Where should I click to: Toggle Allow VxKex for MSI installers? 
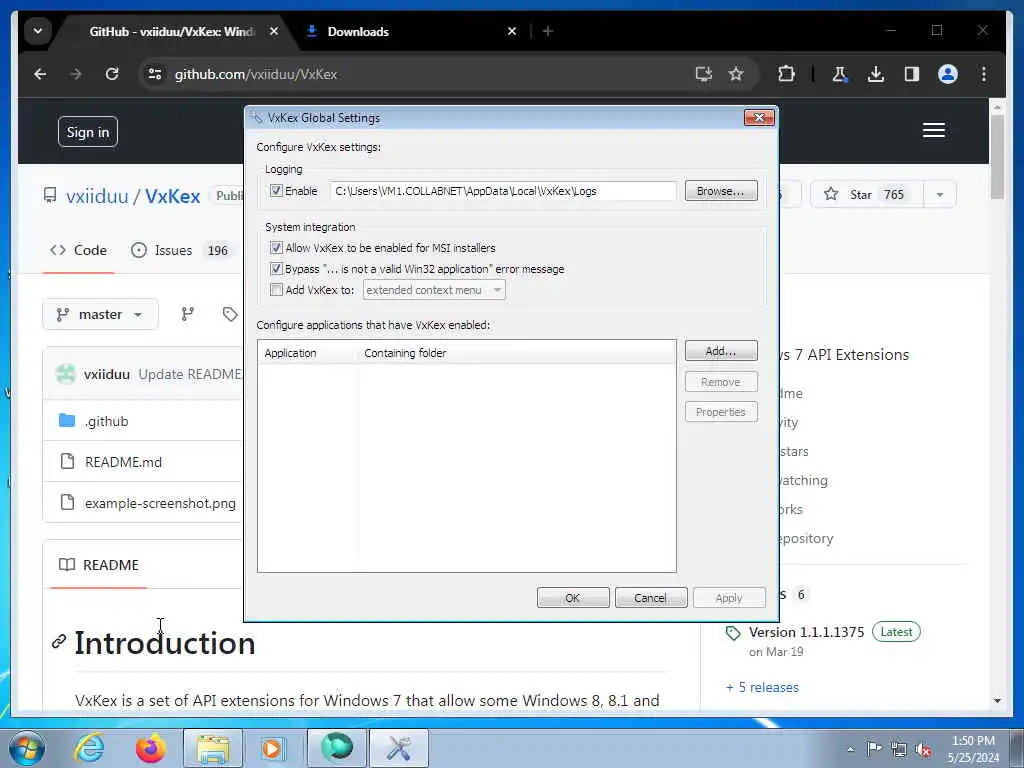[x=276, y=248]
